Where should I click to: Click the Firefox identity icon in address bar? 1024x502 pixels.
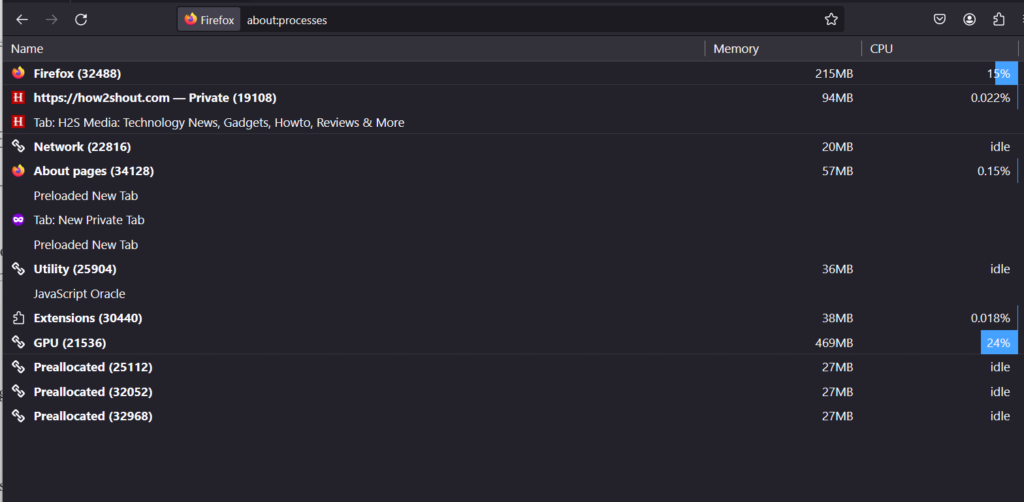[208, 19]
